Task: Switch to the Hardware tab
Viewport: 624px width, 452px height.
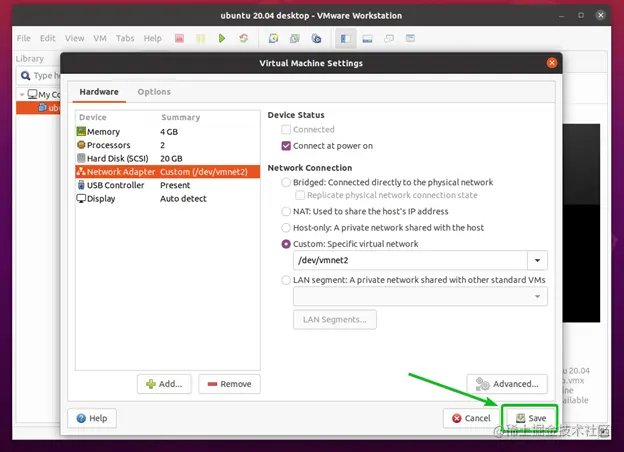Action: [x=99, y=92]
